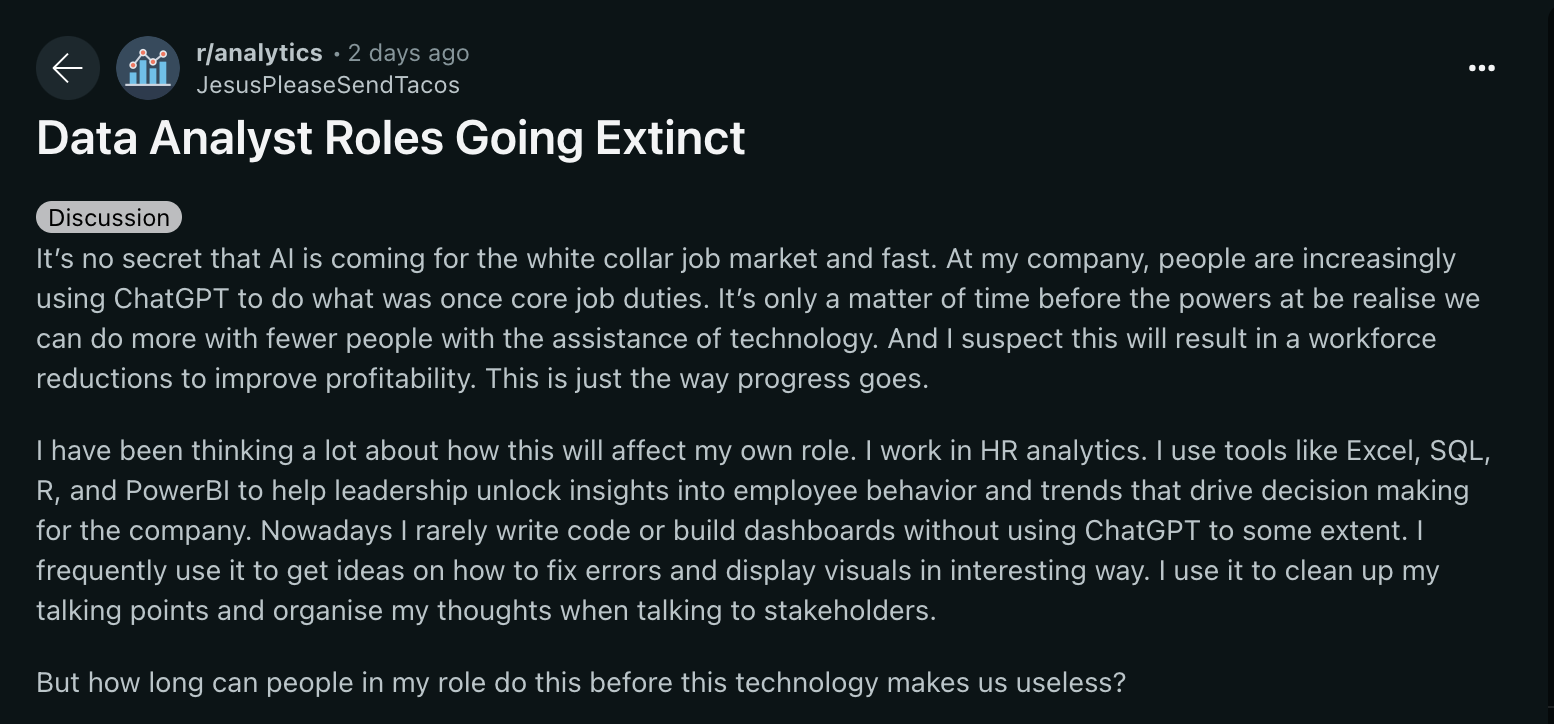
Task: Click the bold r/analytics menu label
Action: [259, 52]
